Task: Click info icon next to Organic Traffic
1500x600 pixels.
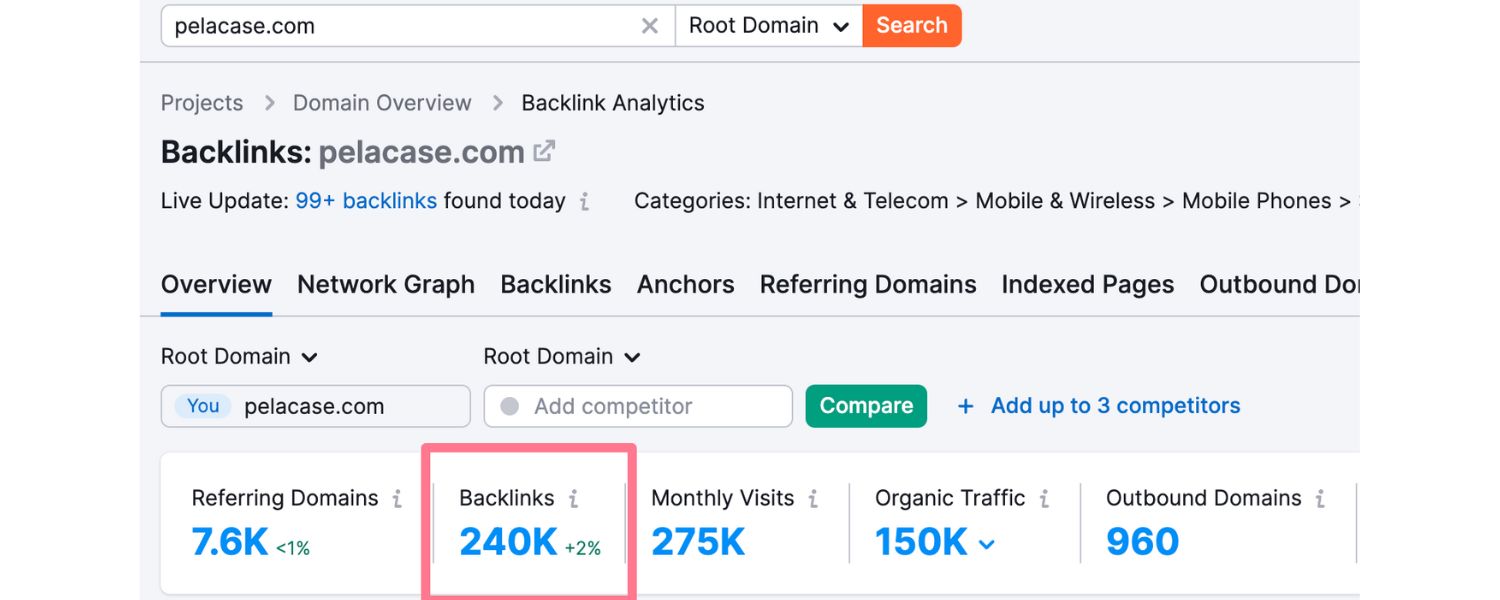Action: (1044, 499)
